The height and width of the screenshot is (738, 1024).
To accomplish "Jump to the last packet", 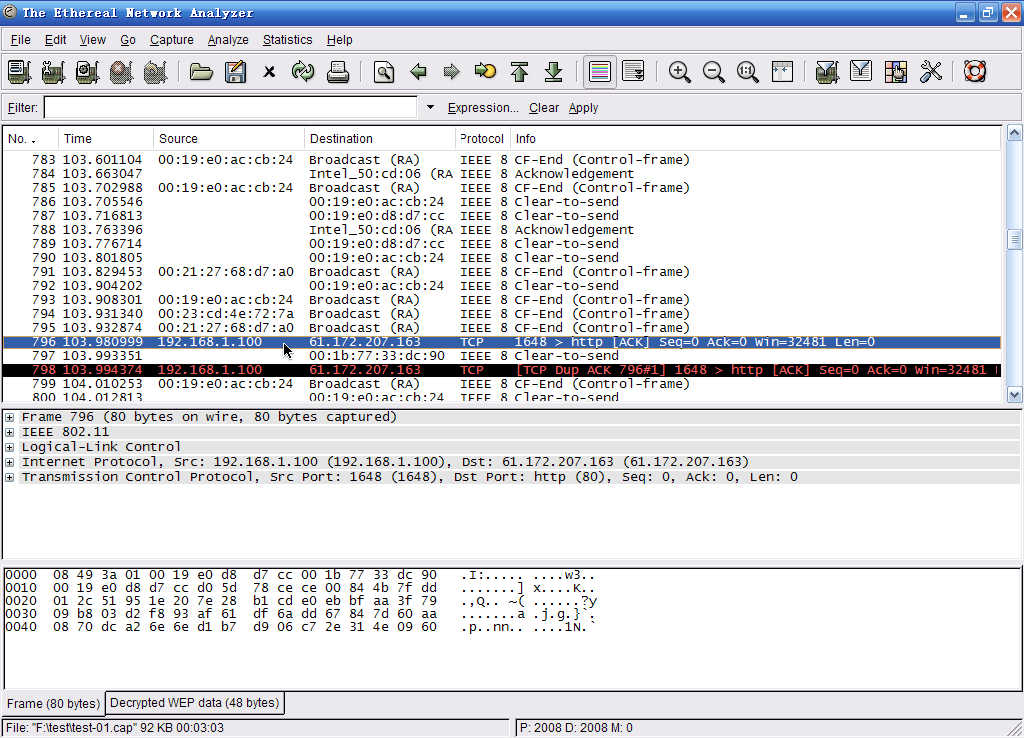I will click(x=554, y=72).
